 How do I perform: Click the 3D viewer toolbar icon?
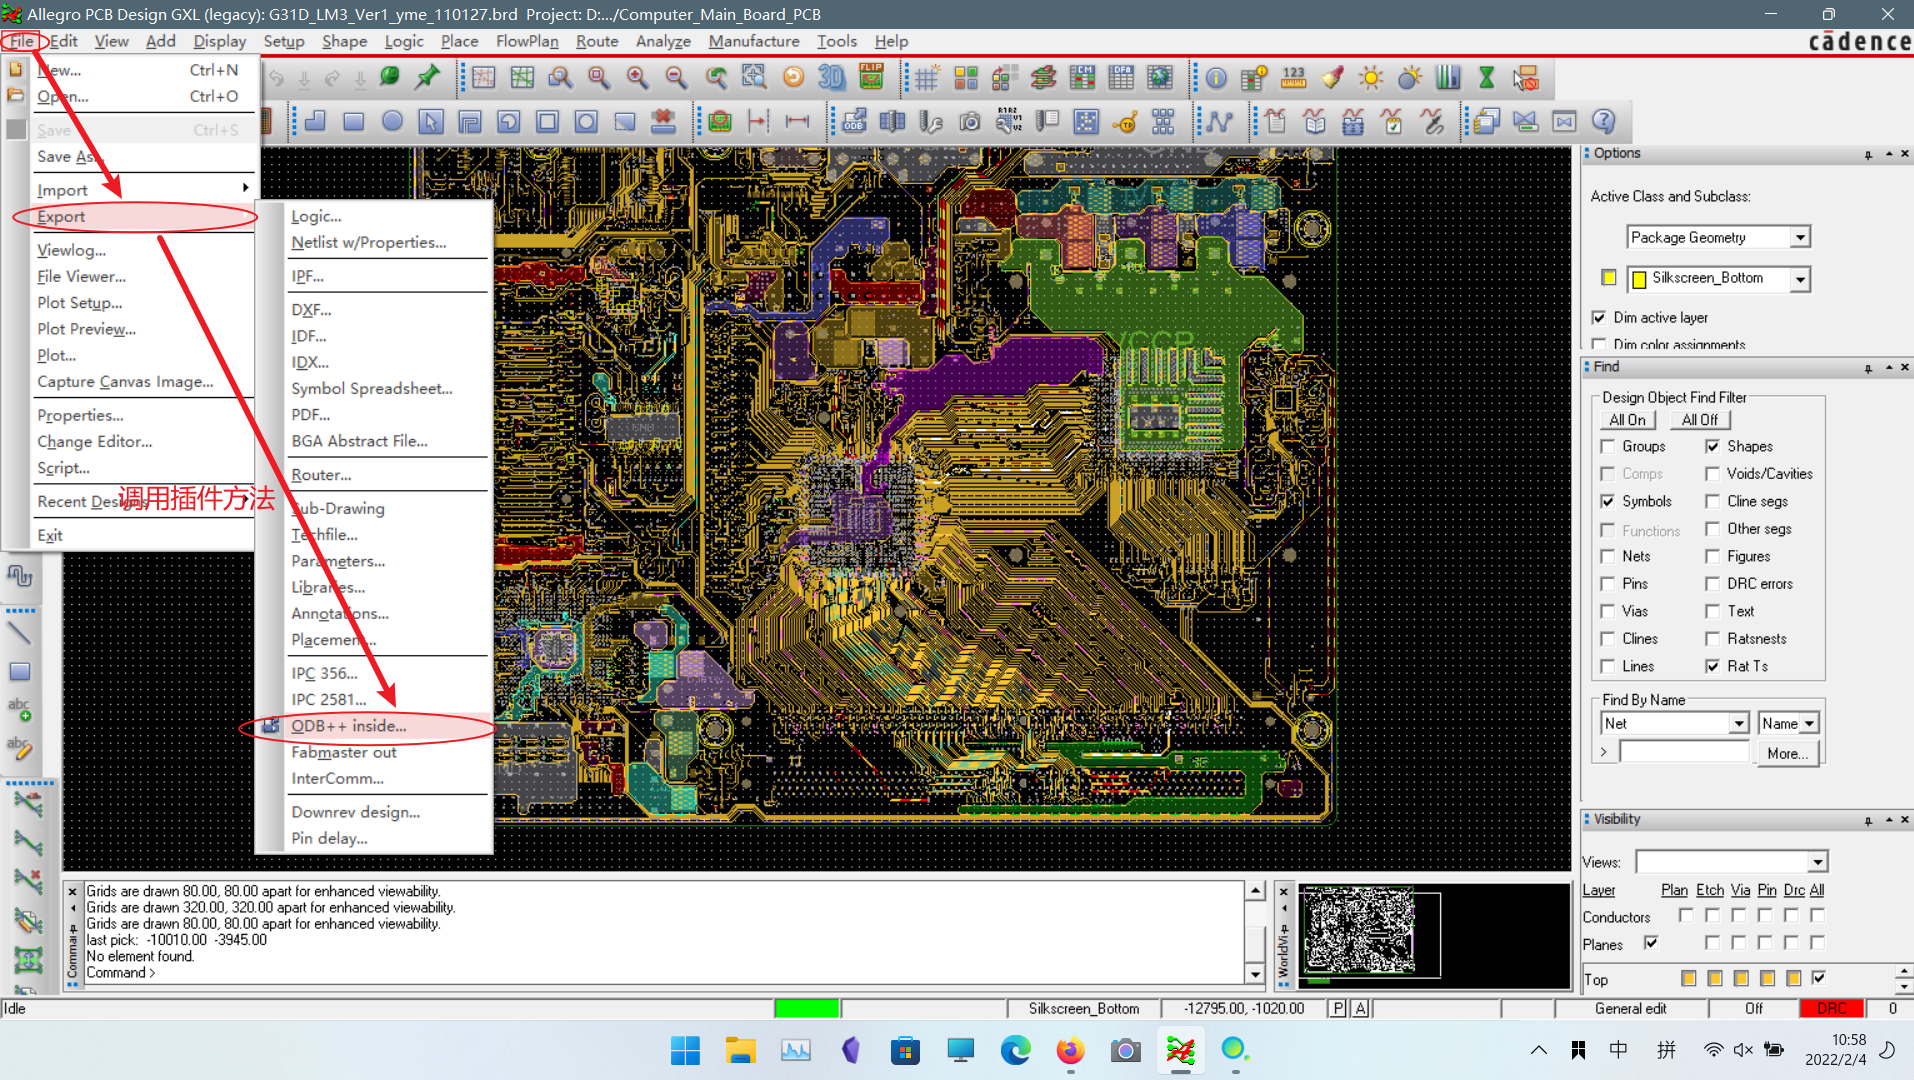pos(831,78)
